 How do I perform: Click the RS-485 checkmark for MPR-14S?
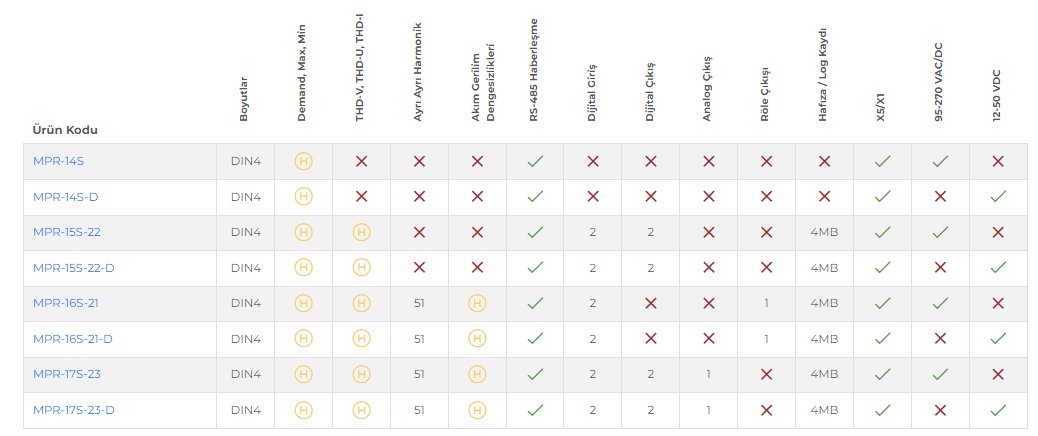coord(535,161)
